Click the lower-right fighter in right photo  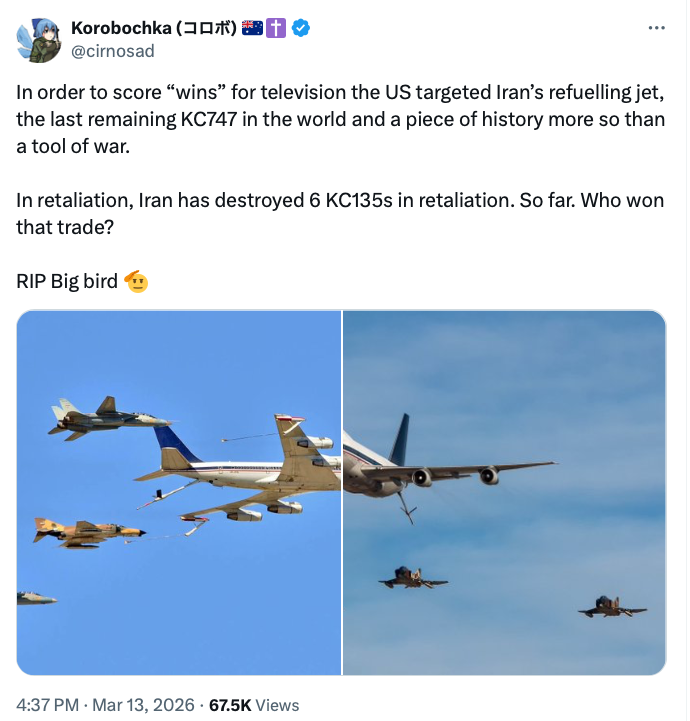[x=611, y=607]
